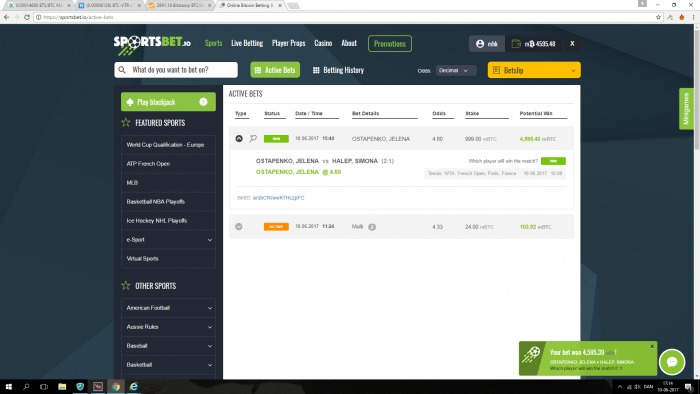
Task: Open Live Betting menu
Action: 247,43
